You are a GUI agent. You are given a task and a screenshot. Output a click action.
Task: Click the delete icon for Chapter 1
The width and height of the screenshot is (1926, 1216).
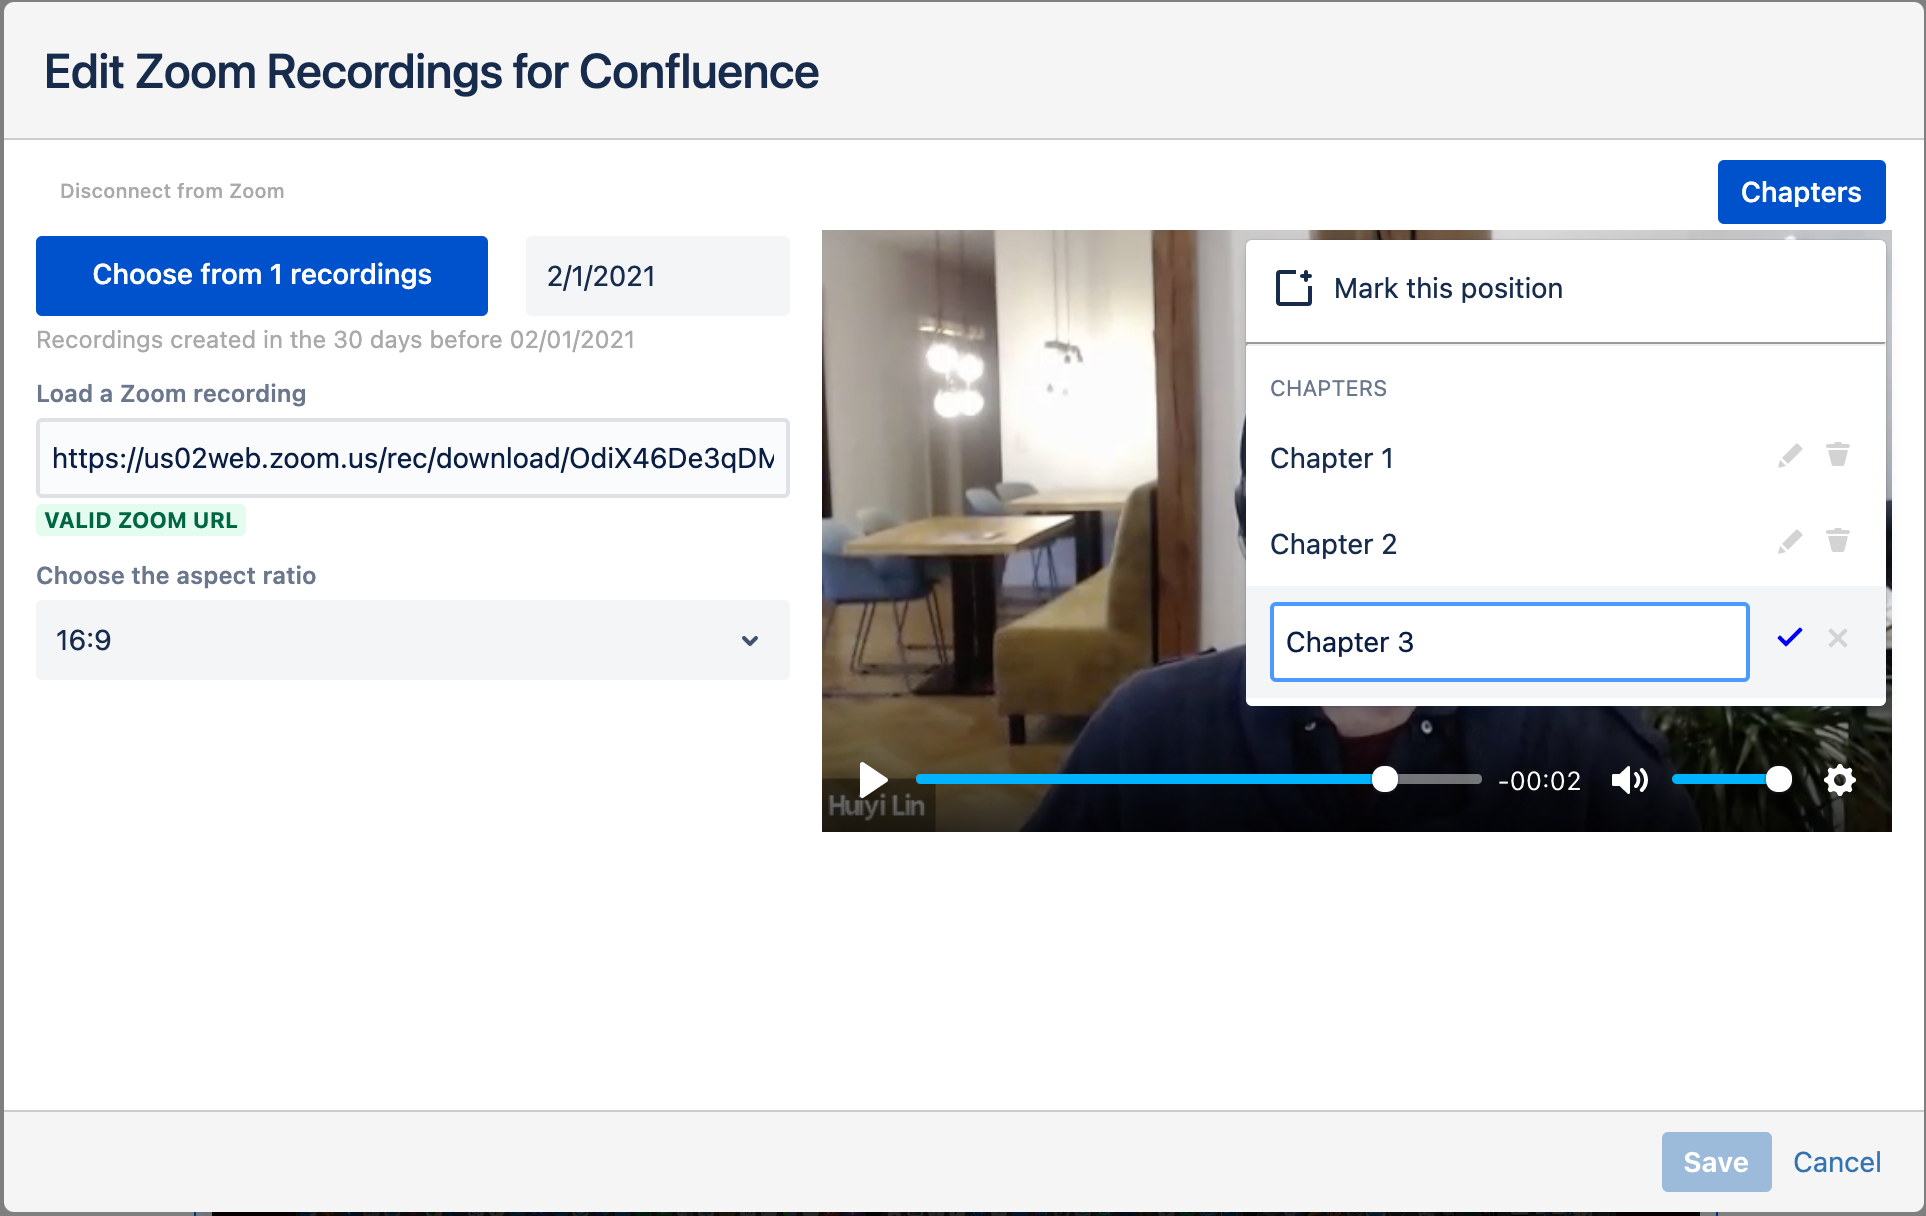pyautogui.click(x=1838, y=455)
